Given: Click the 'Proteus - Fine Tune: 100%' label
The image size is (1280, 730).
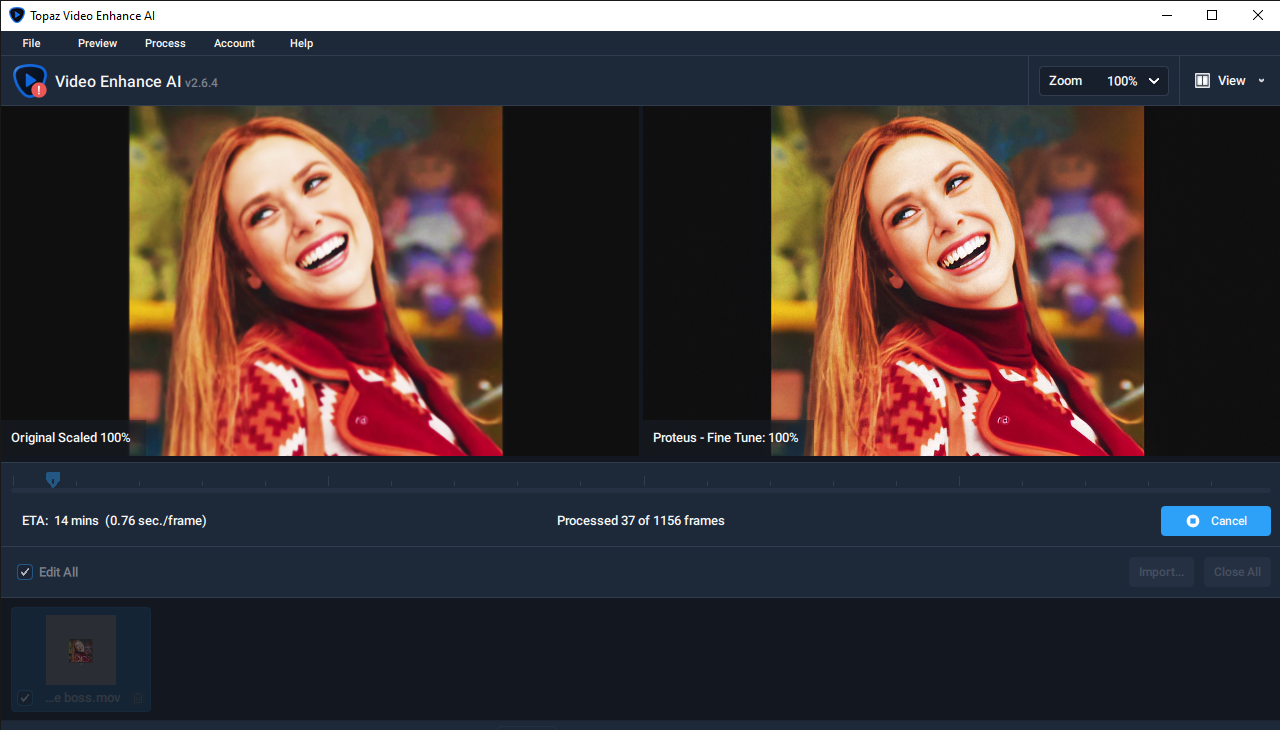Looking at the screenshot, I should [726, 438].
